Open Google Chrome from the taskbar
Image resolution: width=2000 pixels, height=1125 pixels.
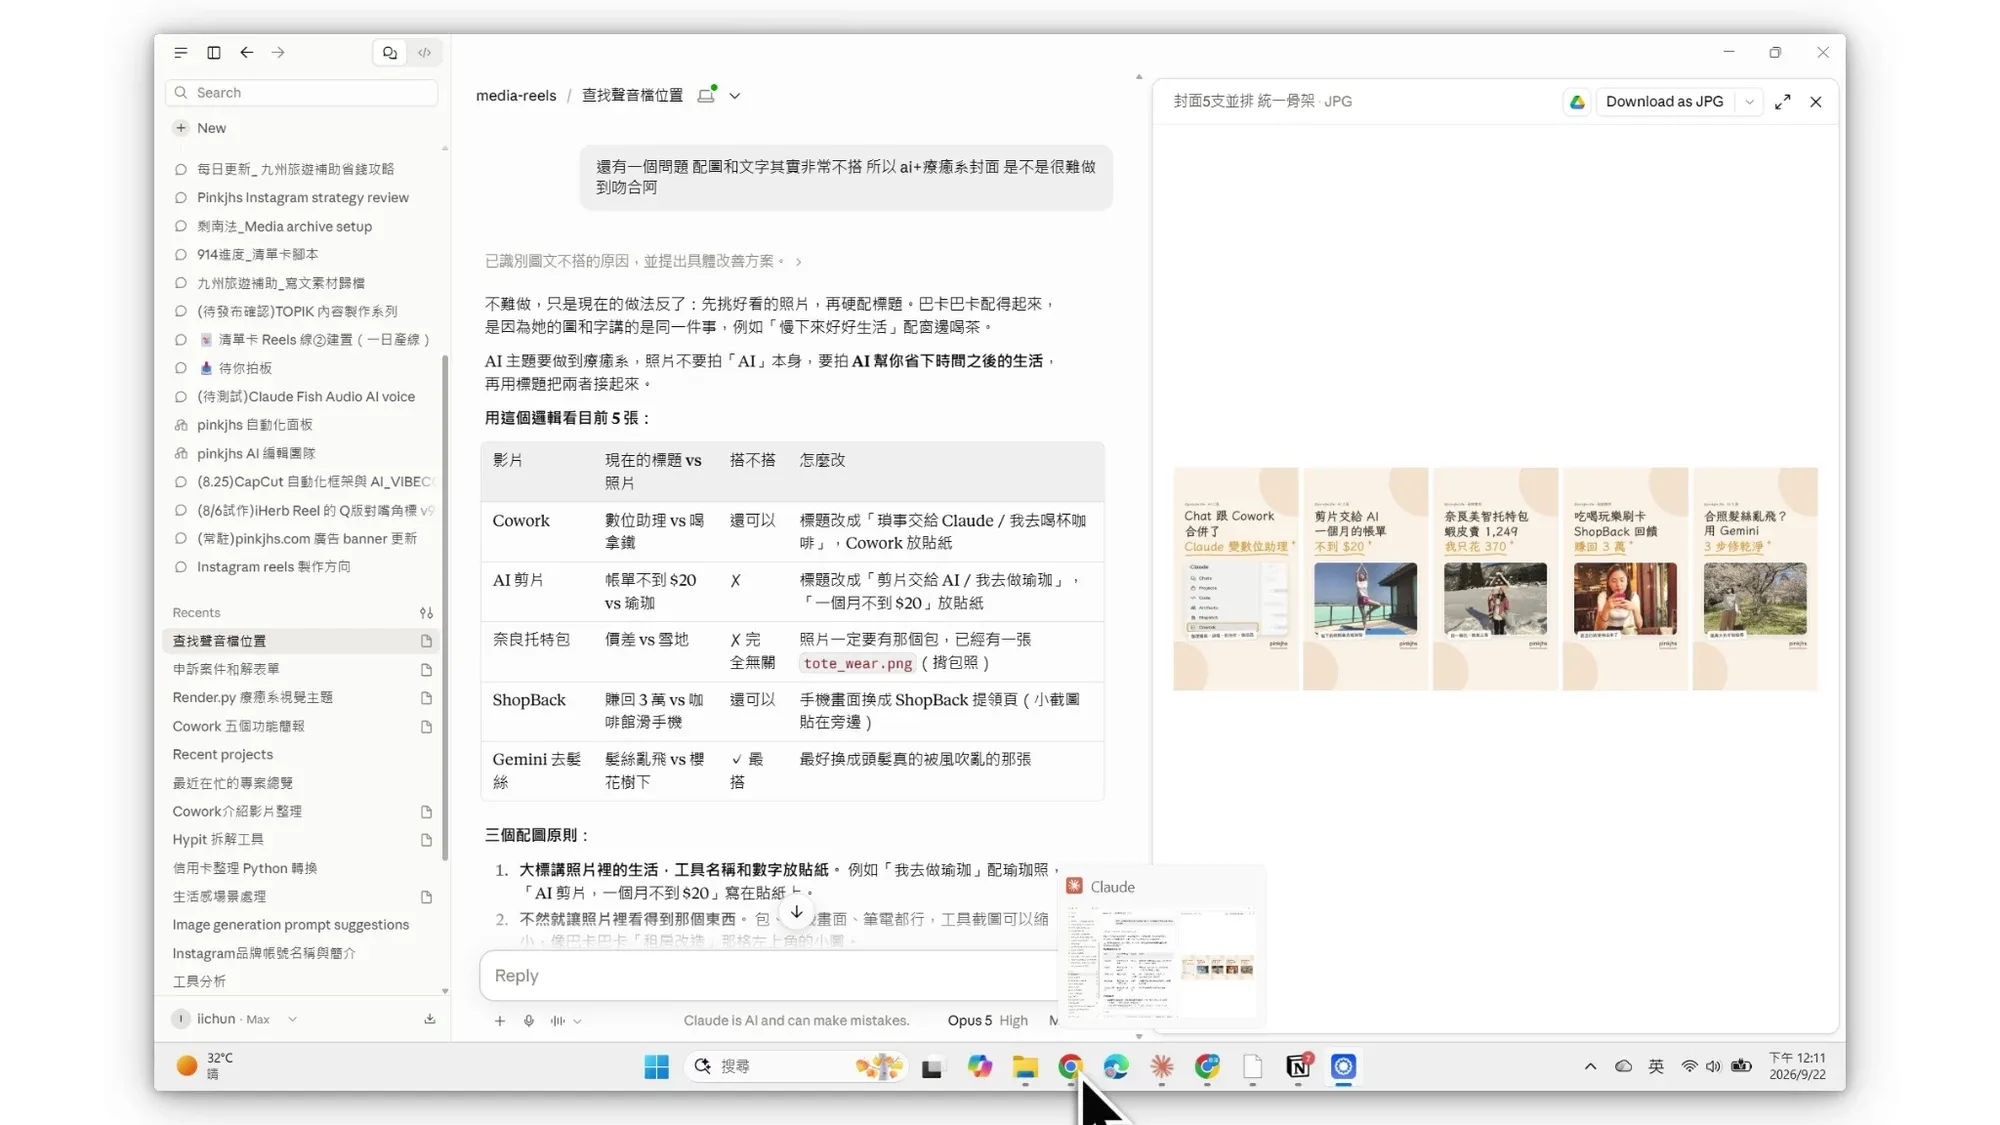(1071, 1067)
